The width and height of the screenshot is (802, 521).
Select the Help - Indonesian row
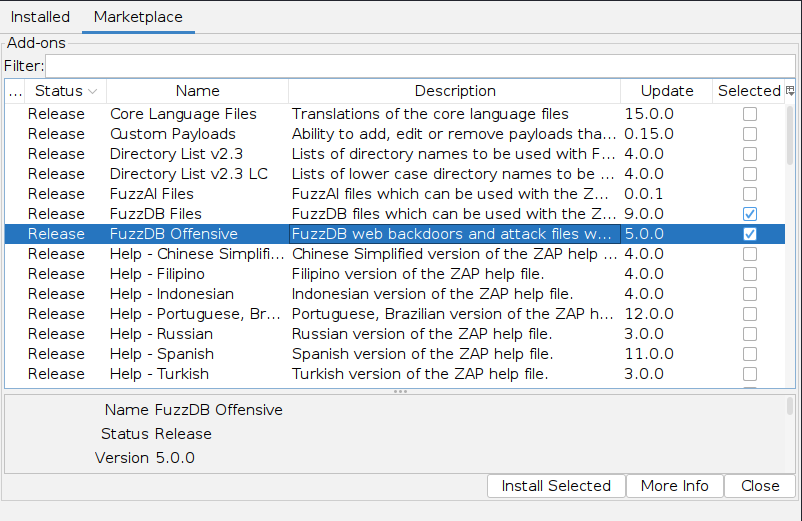point(395,293)
